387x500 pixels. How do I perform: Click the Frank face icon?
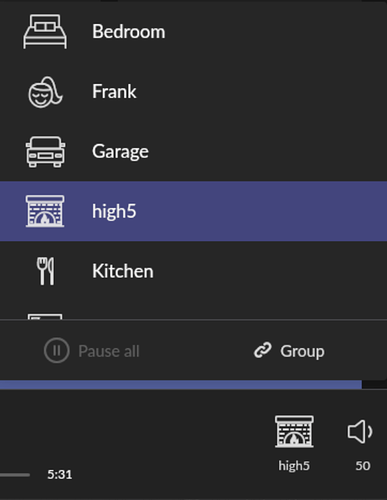pos(45,92)
